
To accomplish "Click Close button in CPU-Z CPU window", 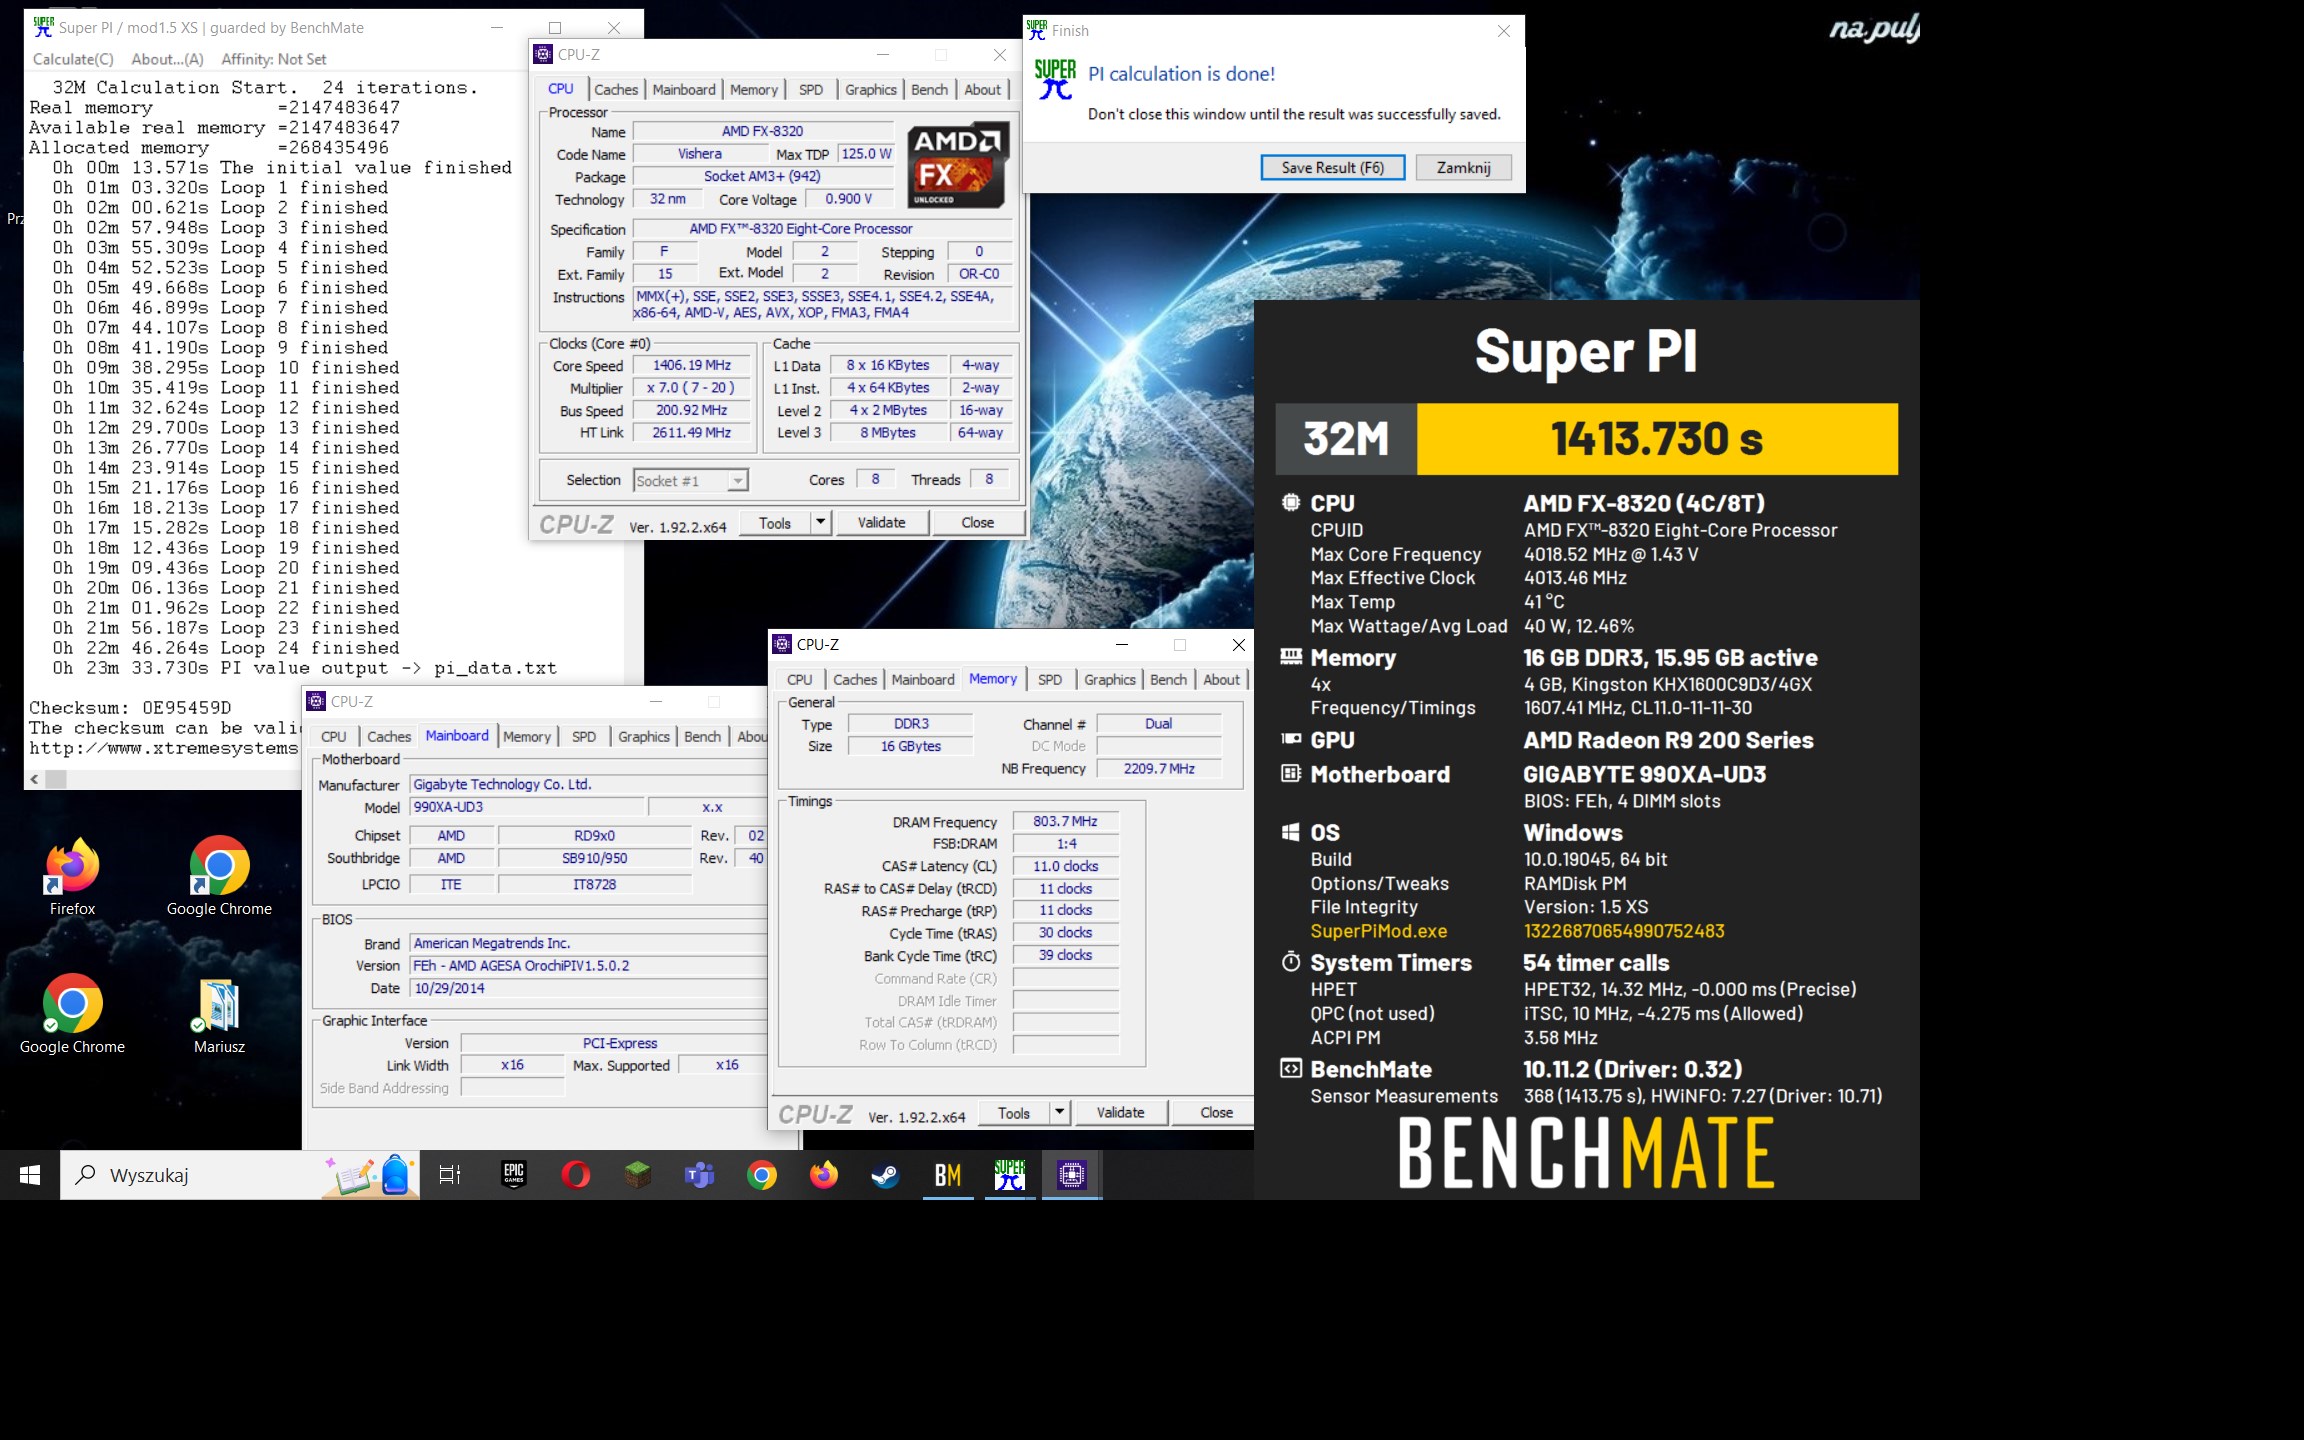I will (978, 522).
